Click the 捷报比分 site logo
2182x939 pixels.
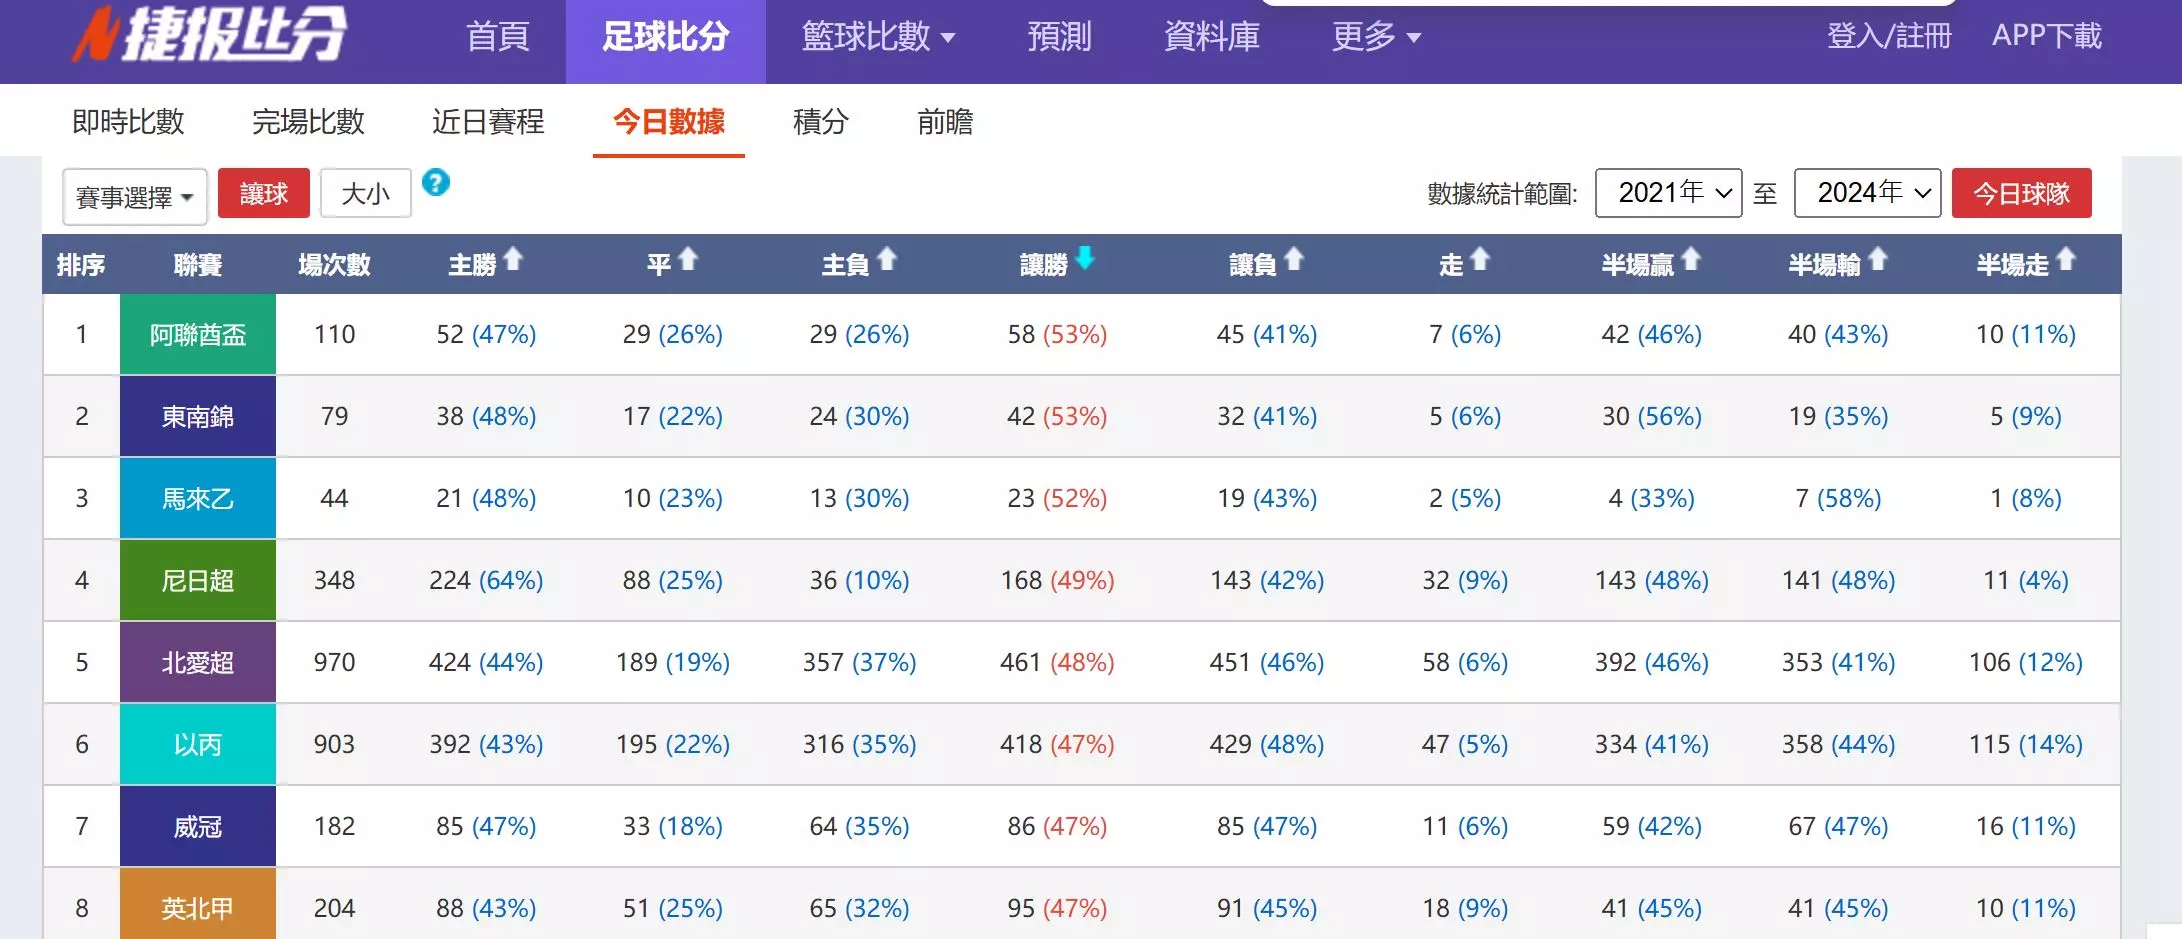pos(210,34)
